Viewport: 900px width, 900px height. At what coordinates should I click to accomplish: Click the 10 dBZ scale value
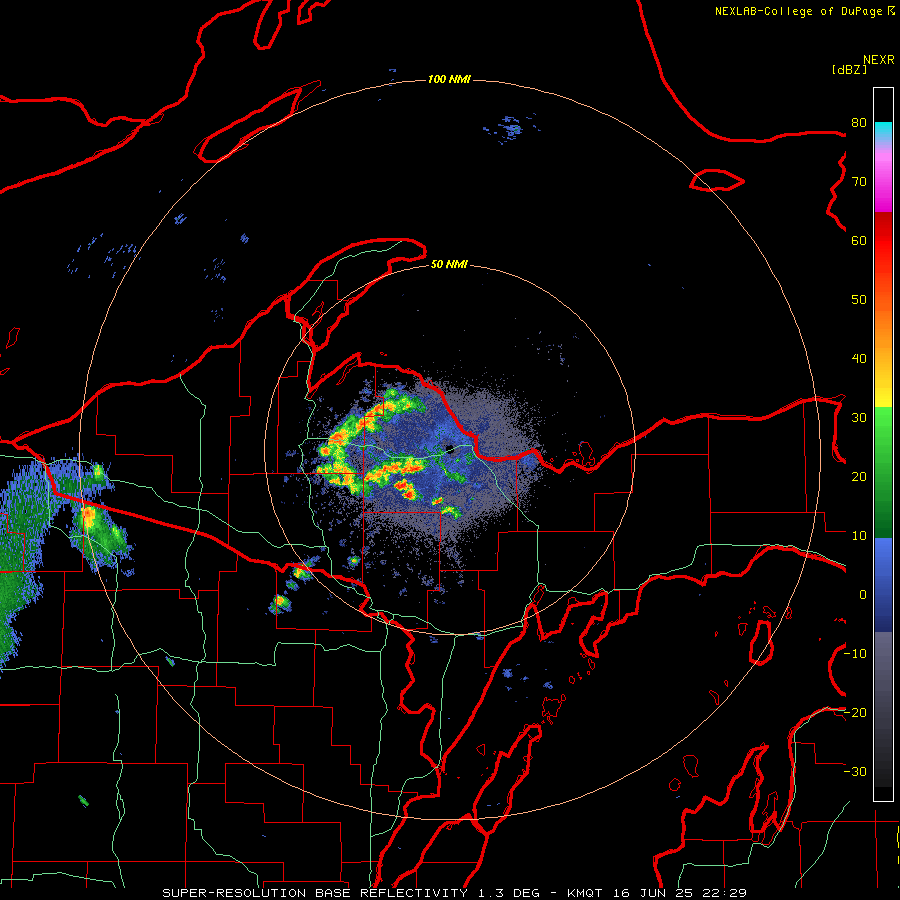pos(859,536)
